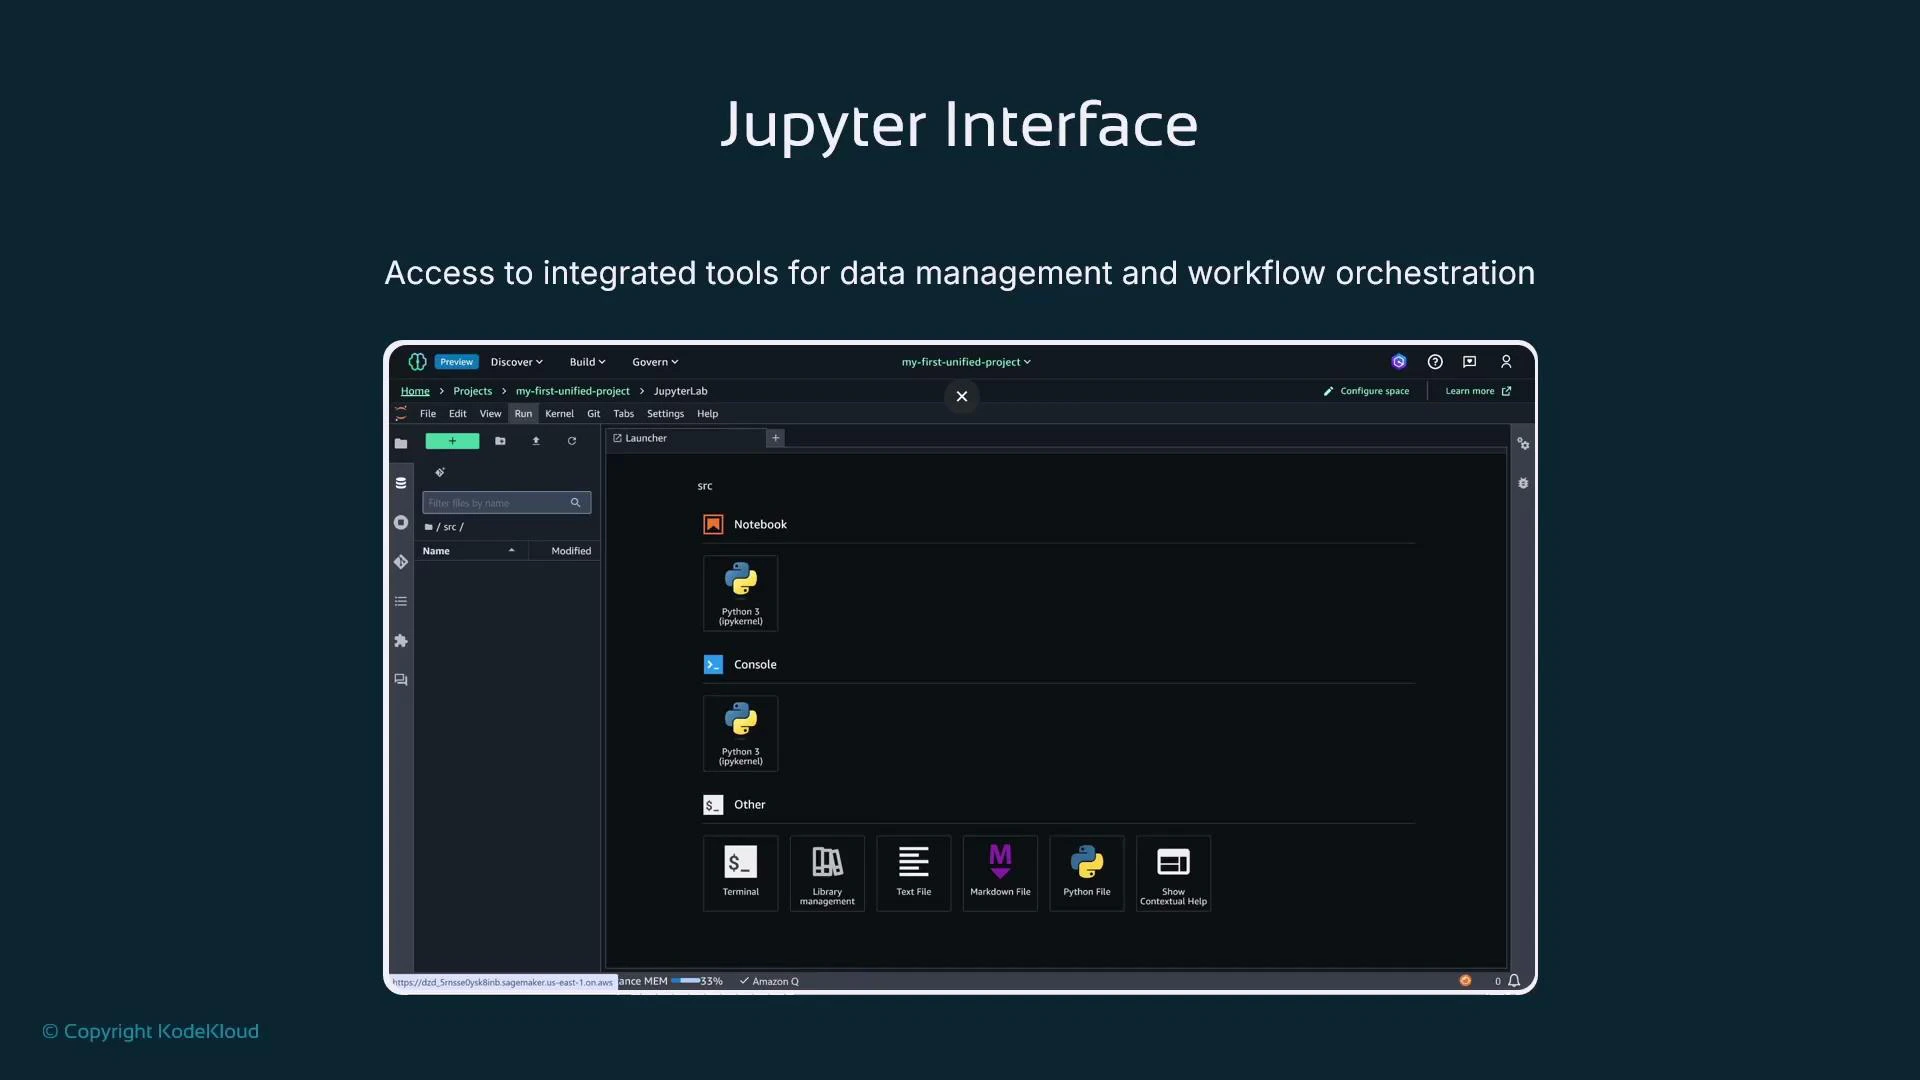The width and height of the screenshot is (1920, 1080).
Task: Refresh the file browser
Action: [572, 440]
